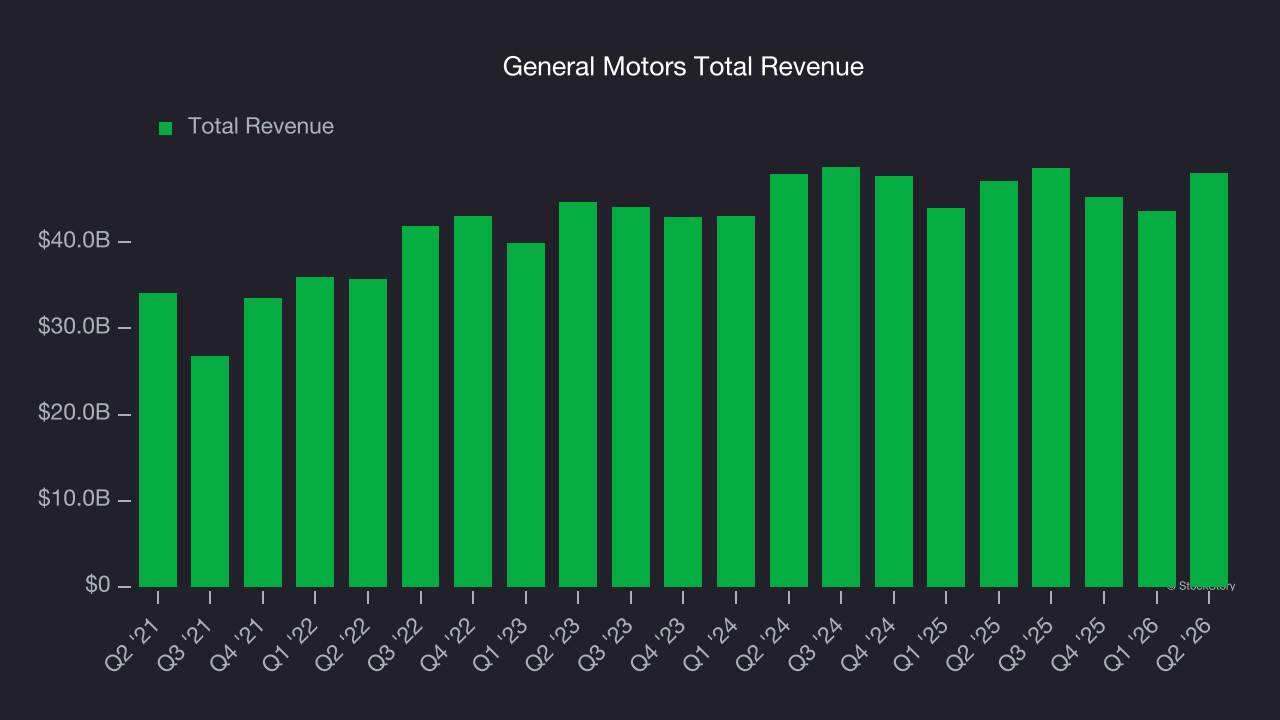Select the Q1 '25 revenue bar
The height and width of the screenshot is (720, 1280).
coord(946,397)
